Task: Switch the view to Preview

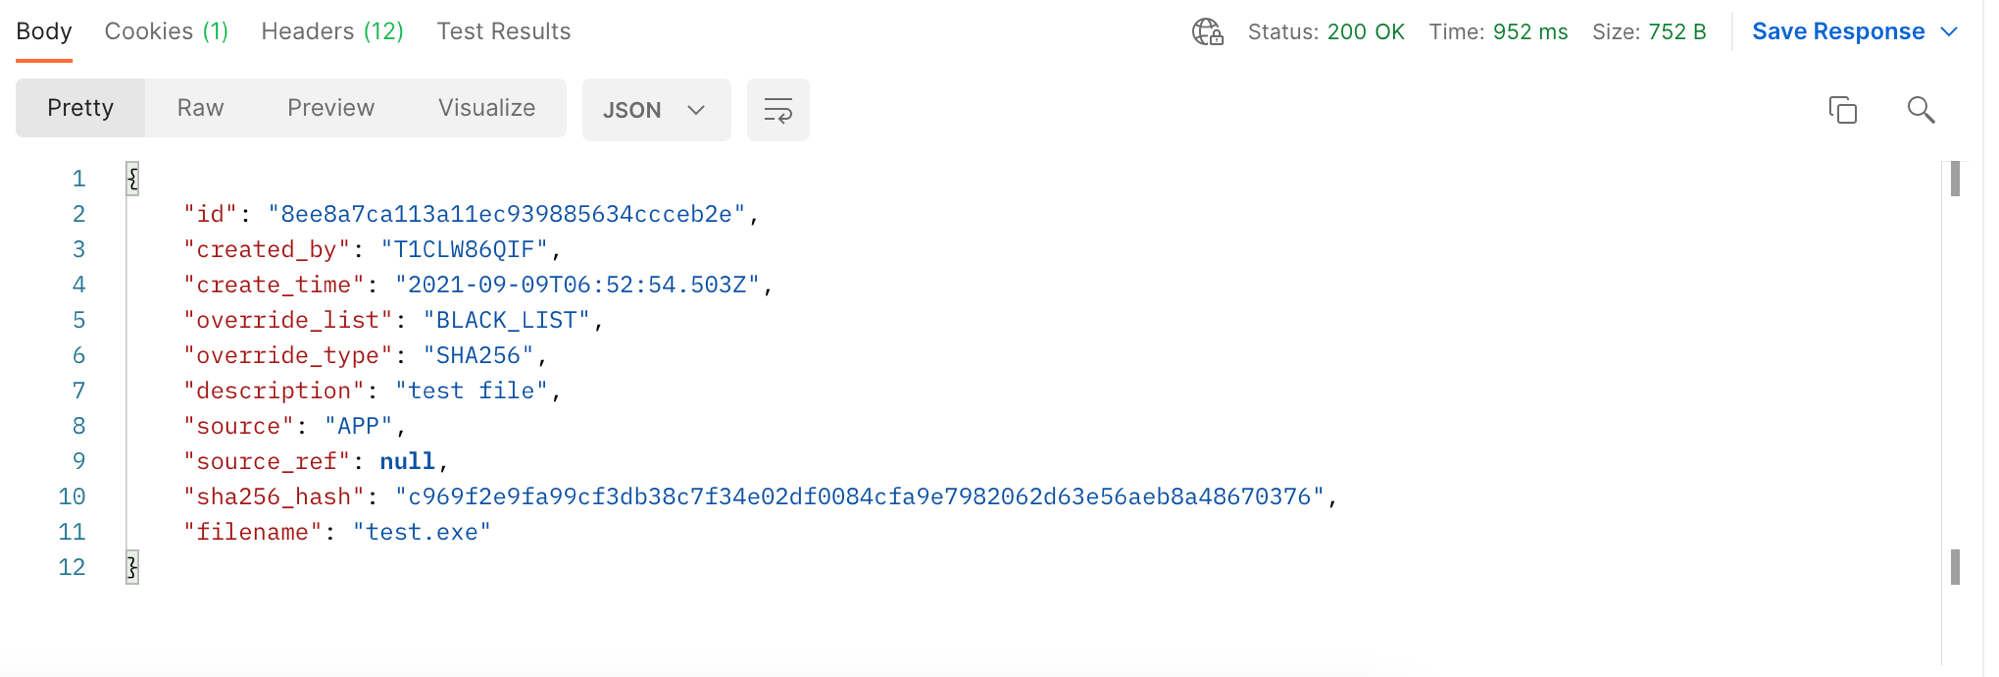Action: pos(331,108)
